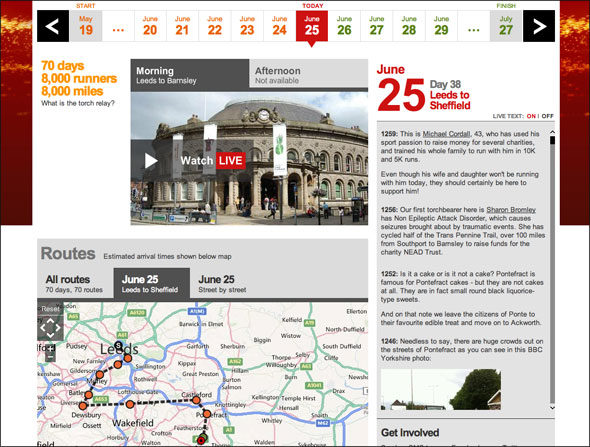Click the route marker near Castleford

pos(196,400)
